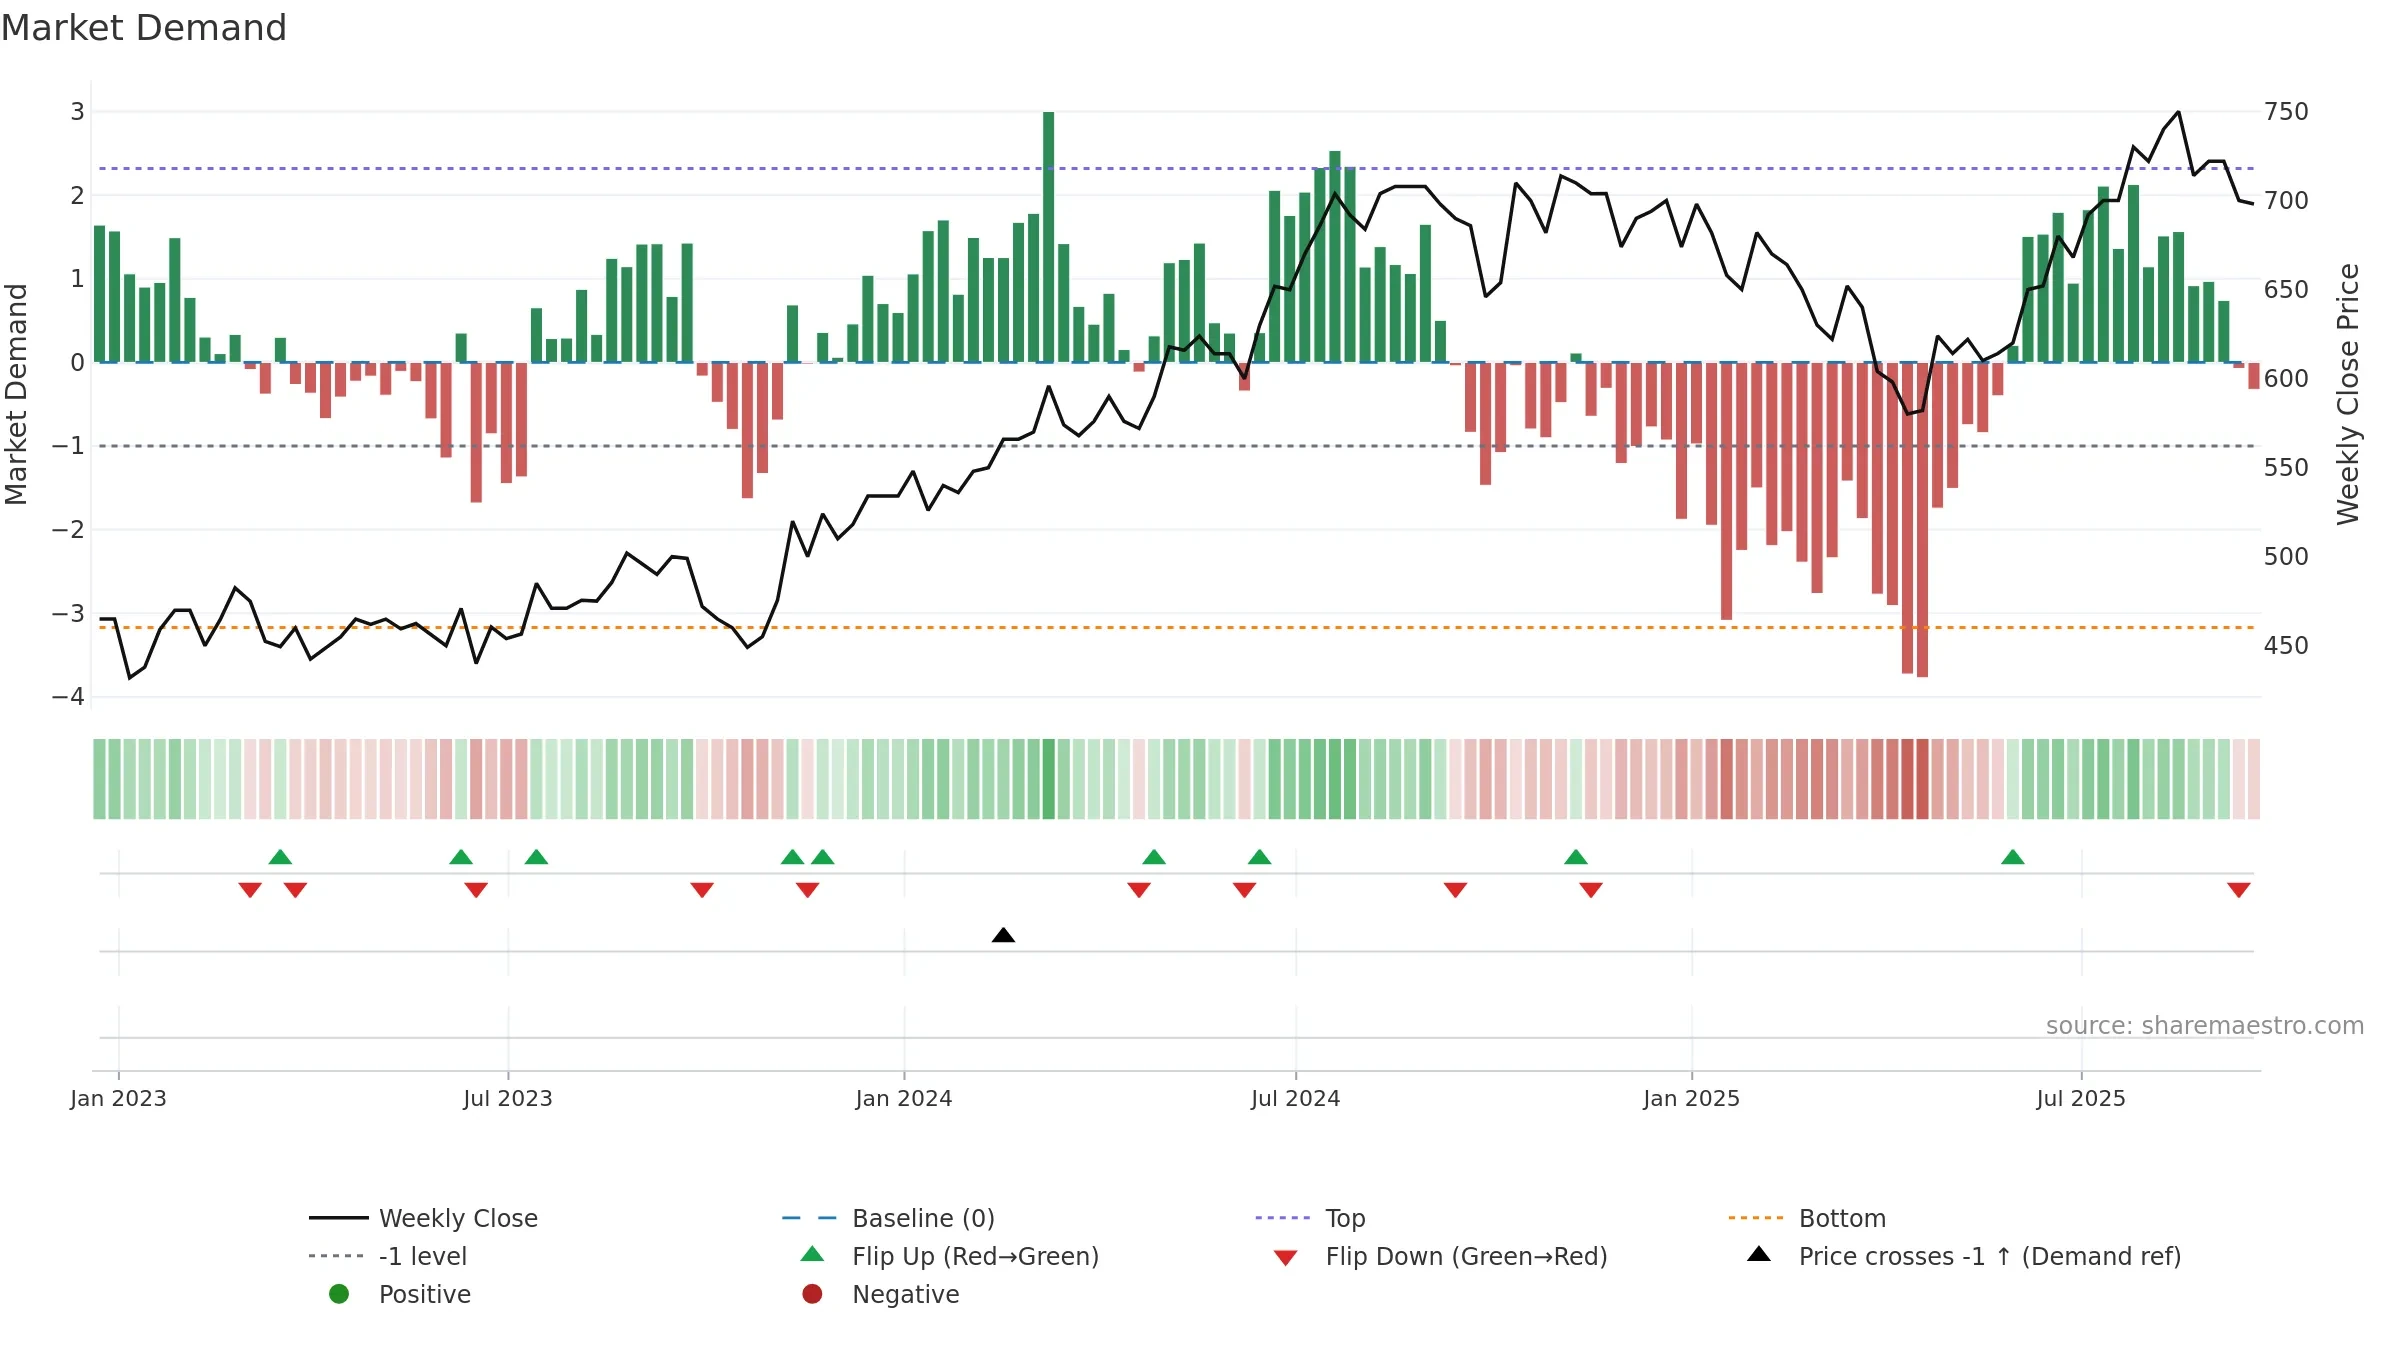
Task: Click the orange dotted Bottom line sample in legend
Action: 1756,1218
